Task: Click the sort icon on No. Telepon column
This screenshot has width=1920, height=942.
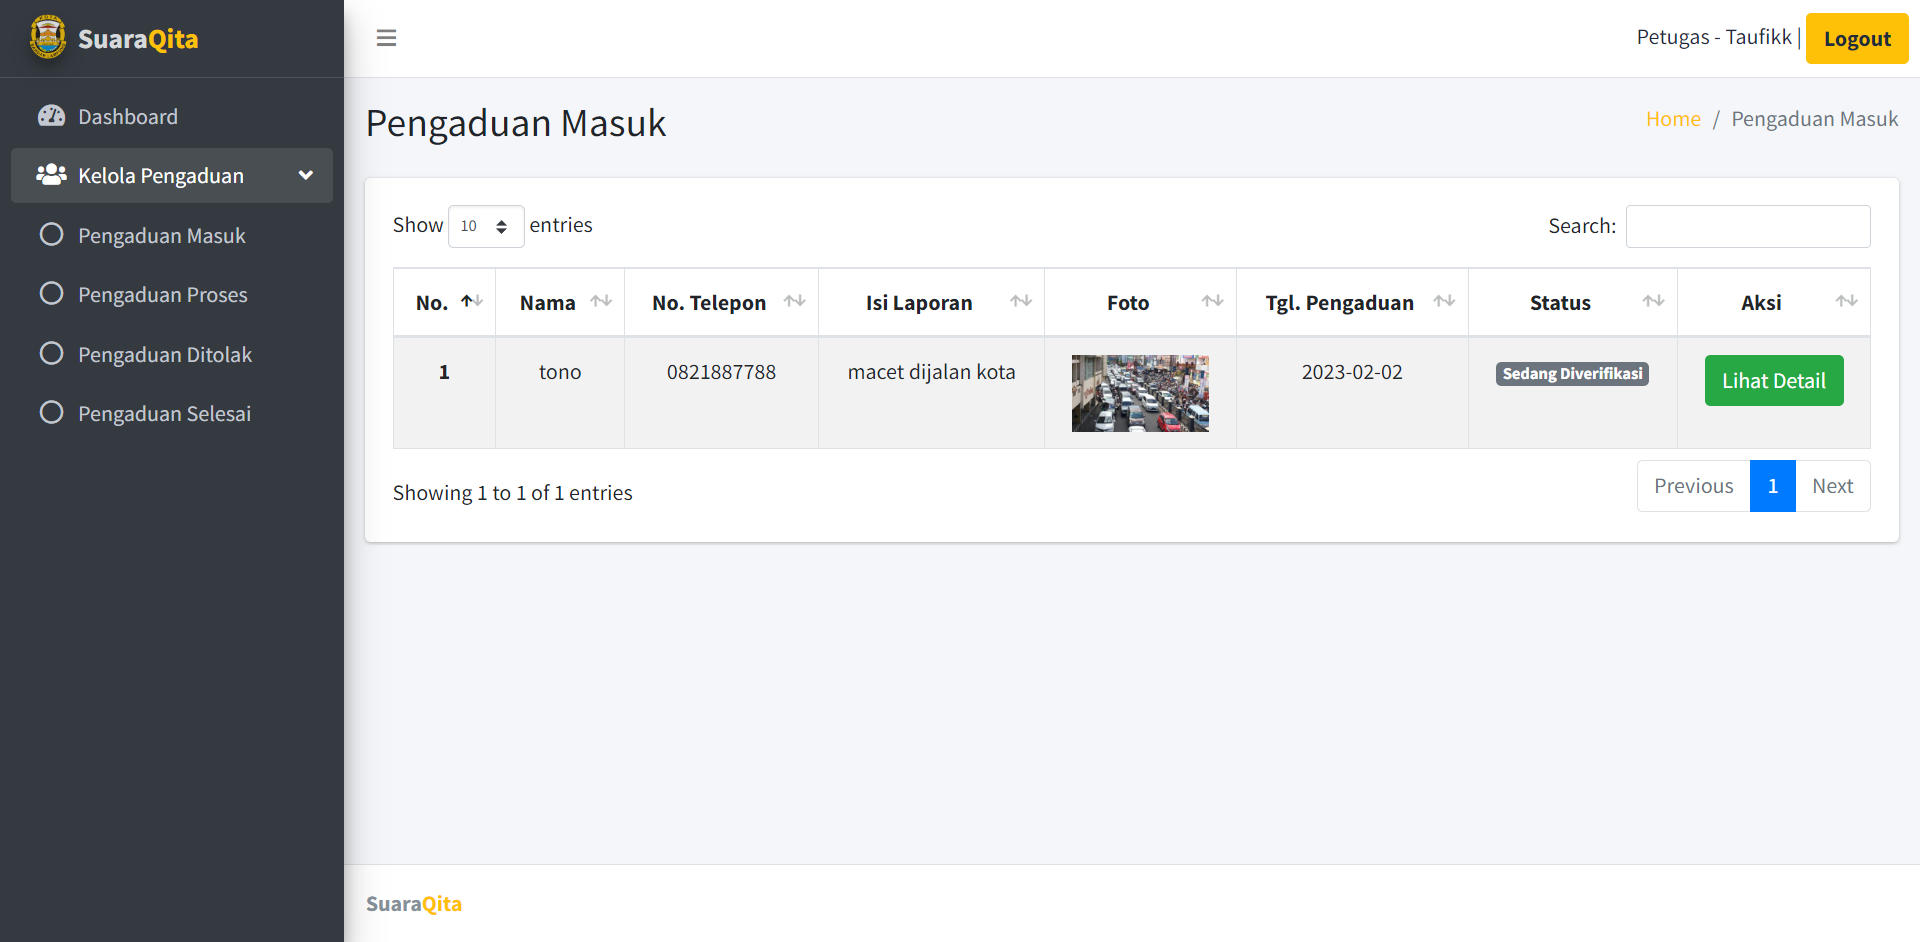Action: point(793,301)
